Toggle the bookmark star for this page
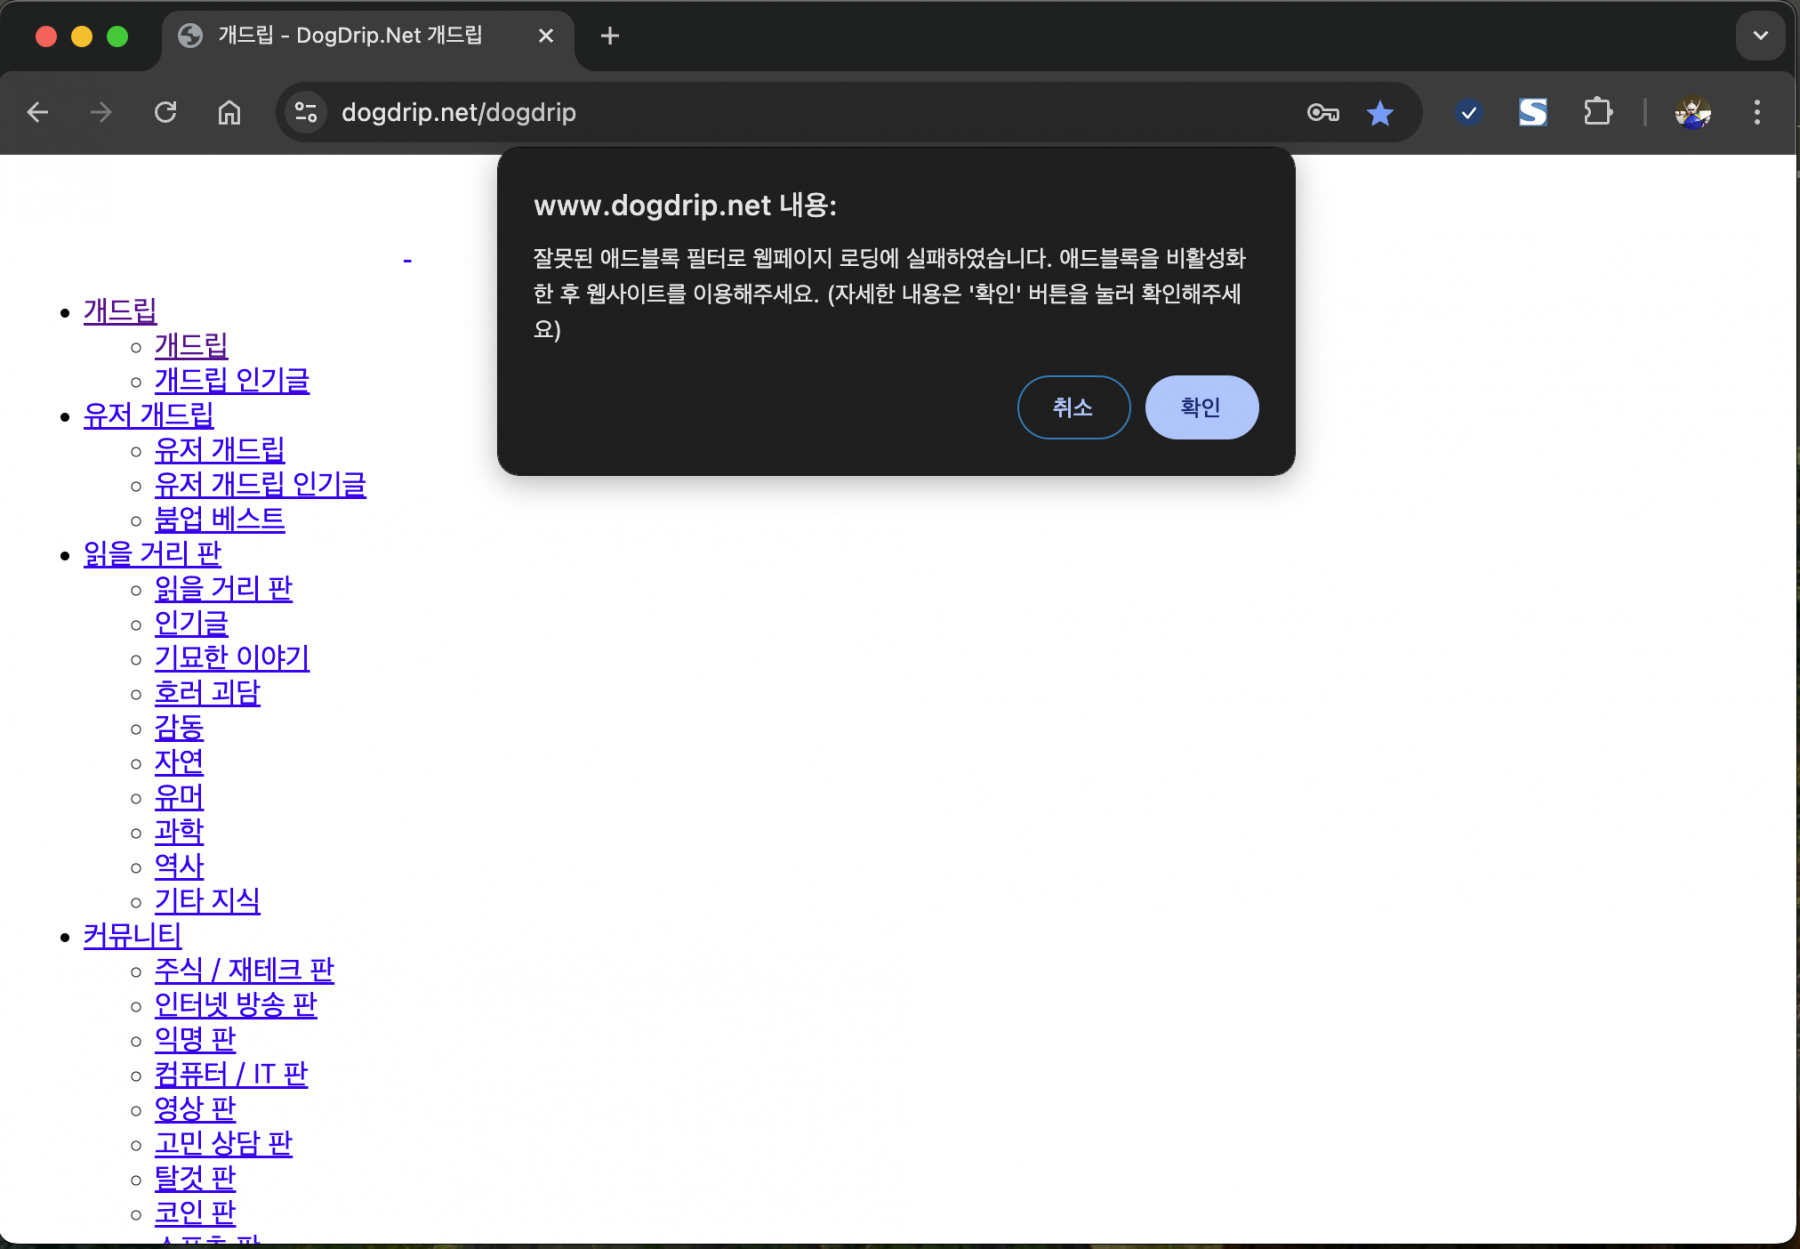Screen dimensions: 1800x1249 (x=1381, y=113)
